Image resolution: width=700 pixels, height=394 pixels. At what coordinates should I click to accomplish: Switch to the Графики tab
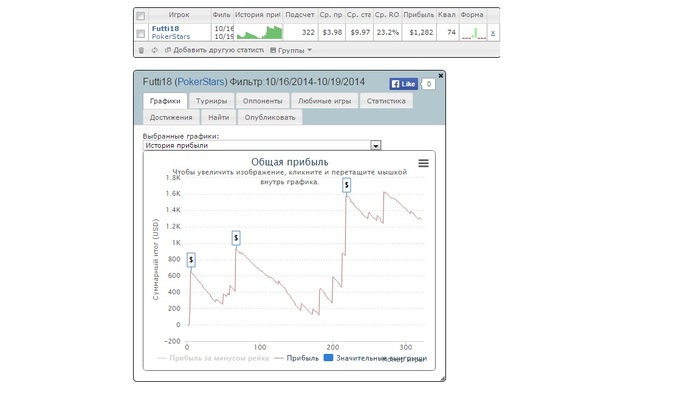(165, 101)
